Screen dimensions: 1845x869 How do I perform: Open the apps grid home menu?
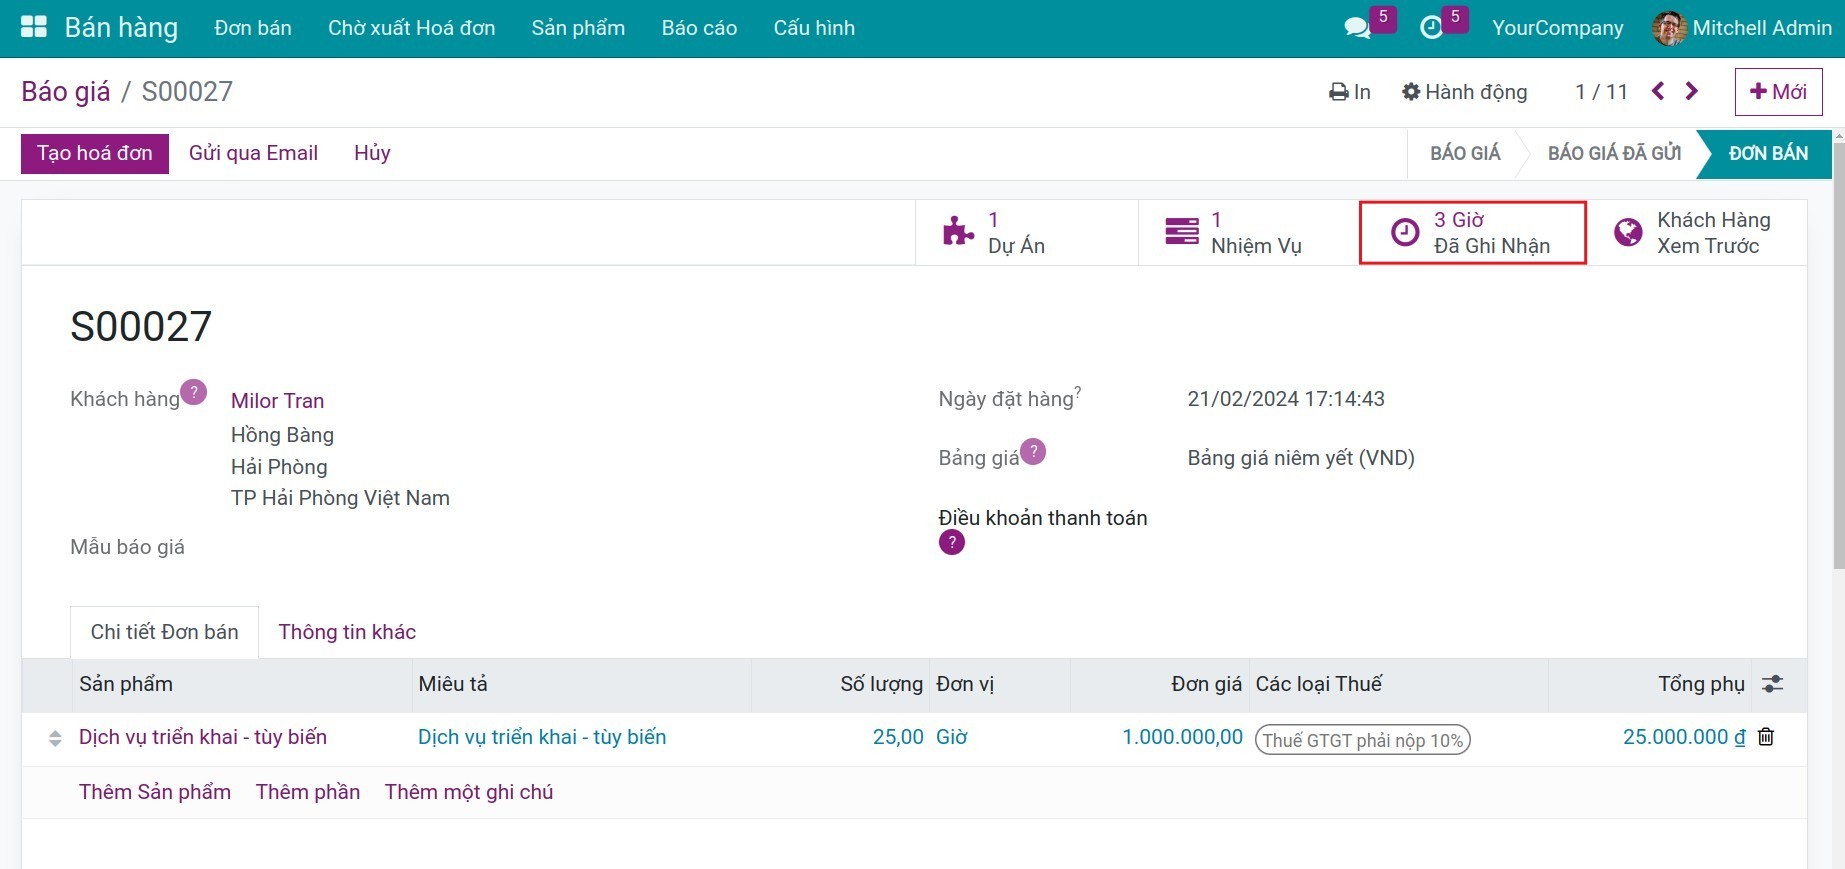click(34, 27)
